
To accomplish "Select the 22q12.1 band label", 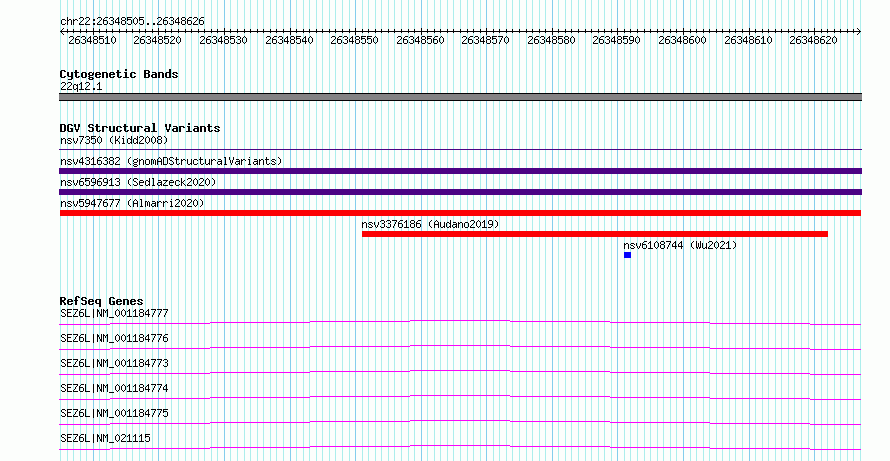I will tap(81, 86).
